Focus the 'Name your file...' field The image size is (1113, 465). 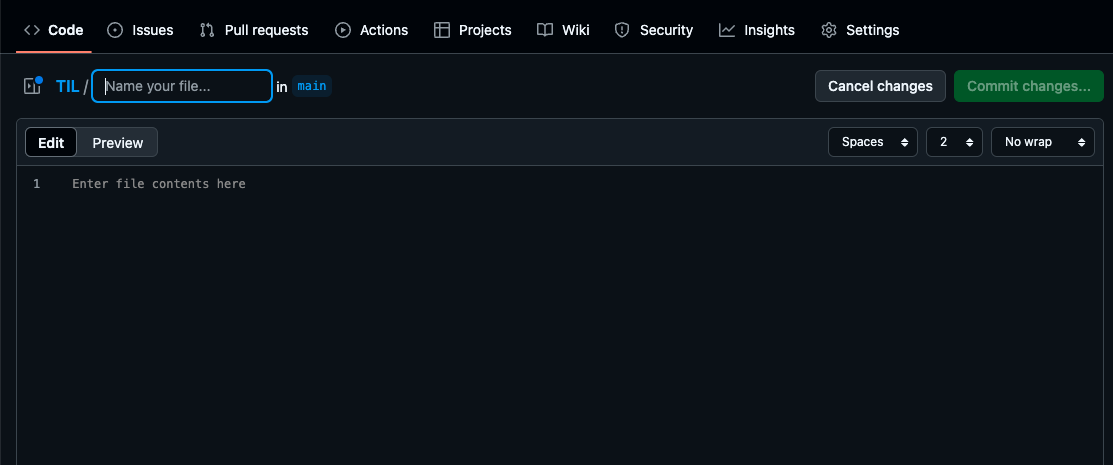point(182,86)
